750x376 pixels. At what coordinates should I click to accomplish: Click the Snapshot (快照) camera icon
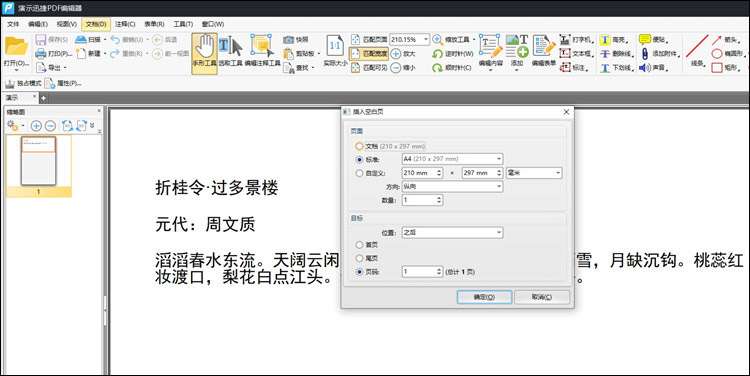tap(288, 40)
